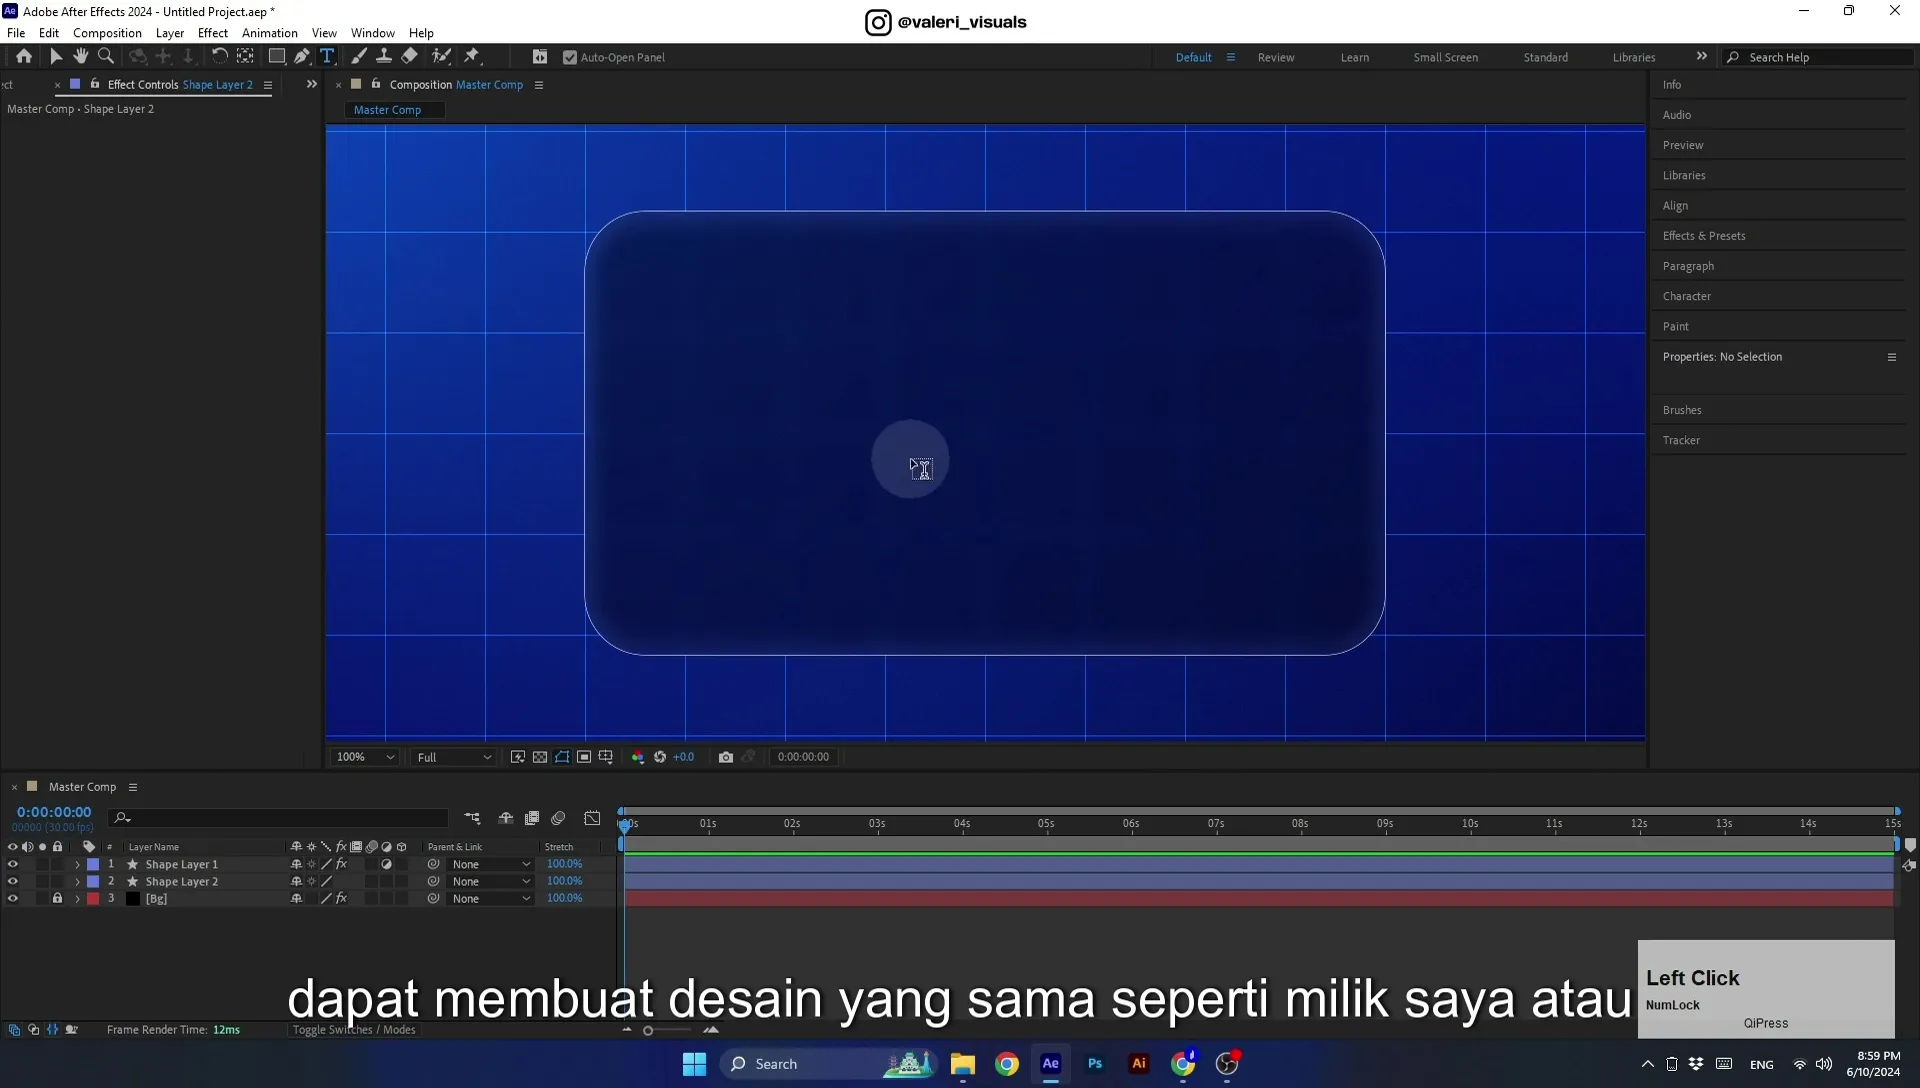Screen dimensions: 1920x1088
Task: Open the Graph Editor in timeline
Action: [592, 818]
